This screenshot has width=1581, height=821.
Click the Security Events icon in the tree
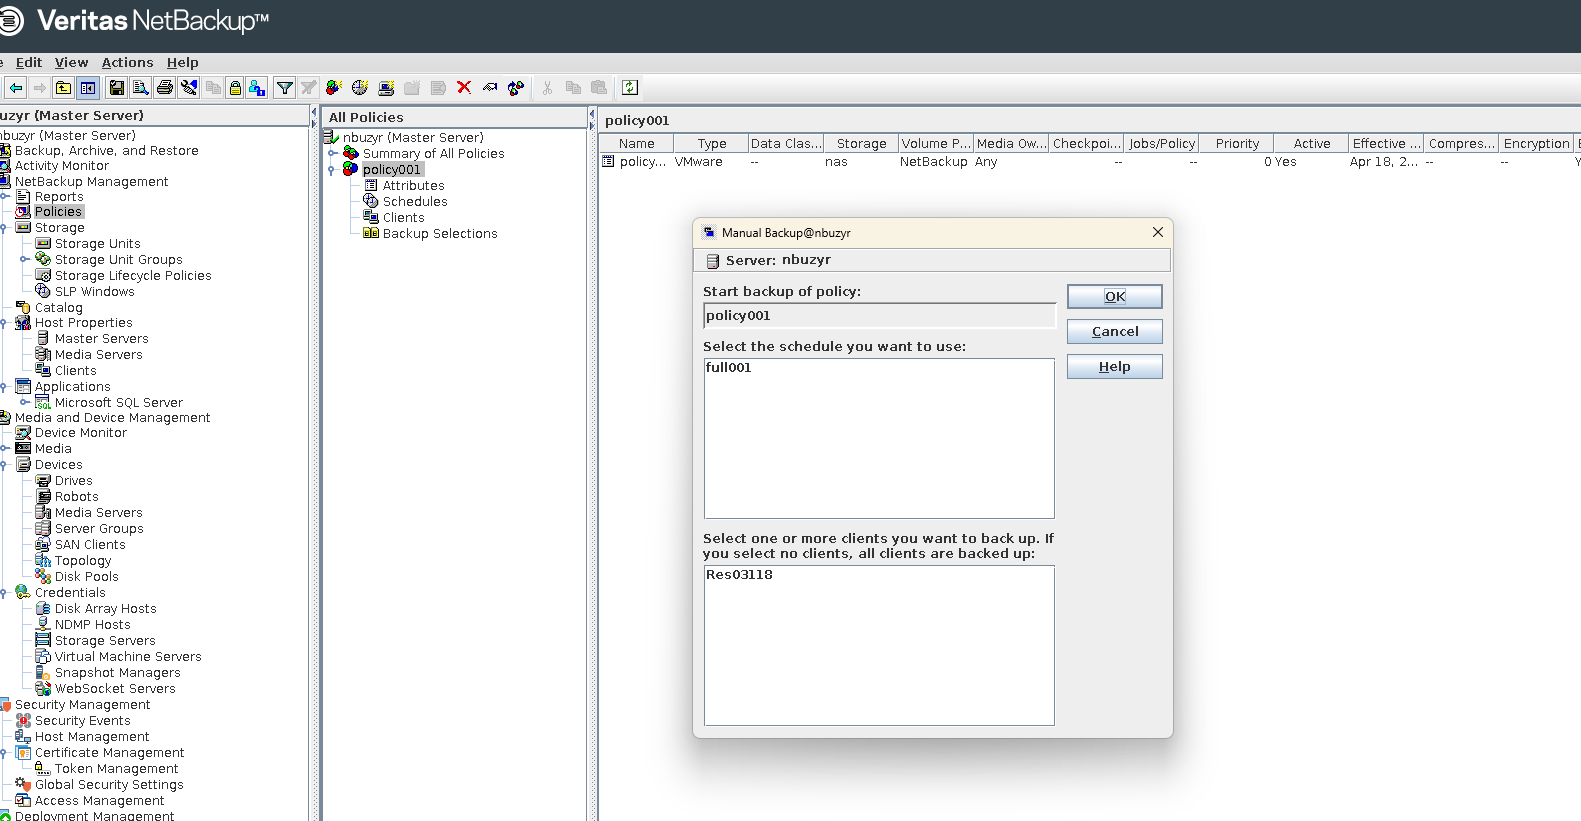pos(23,720)
